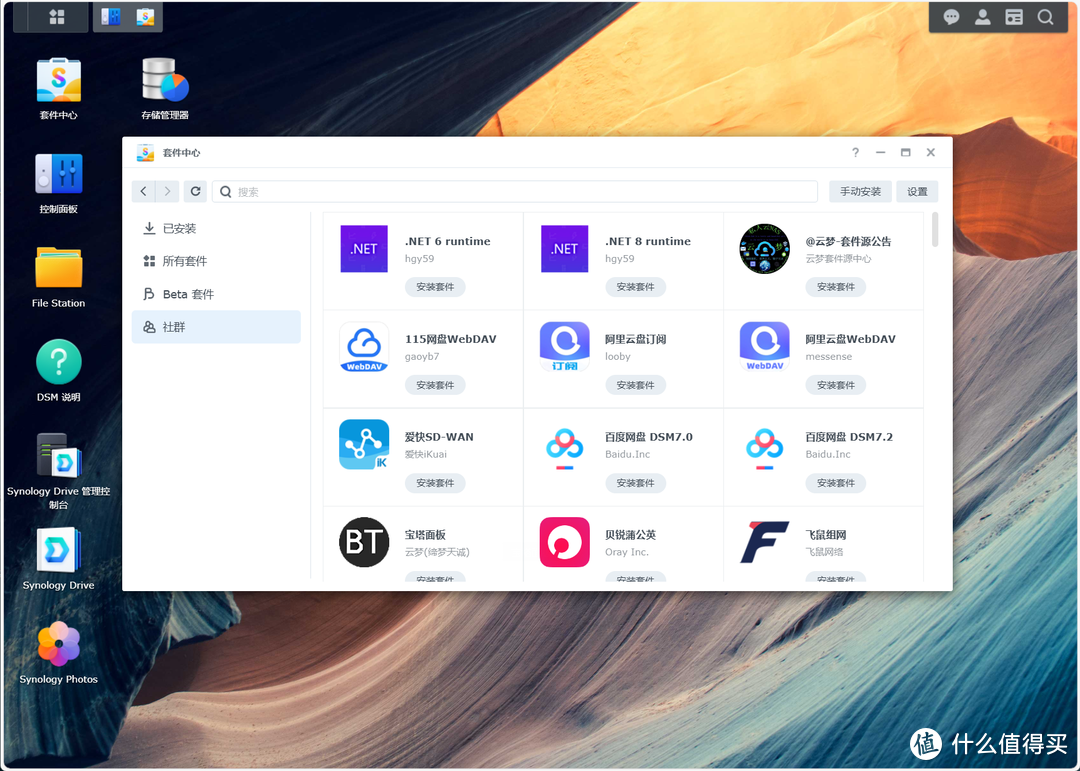
Task: Open 套件中心 desktop icon
Action: click(x=59, y=88)
